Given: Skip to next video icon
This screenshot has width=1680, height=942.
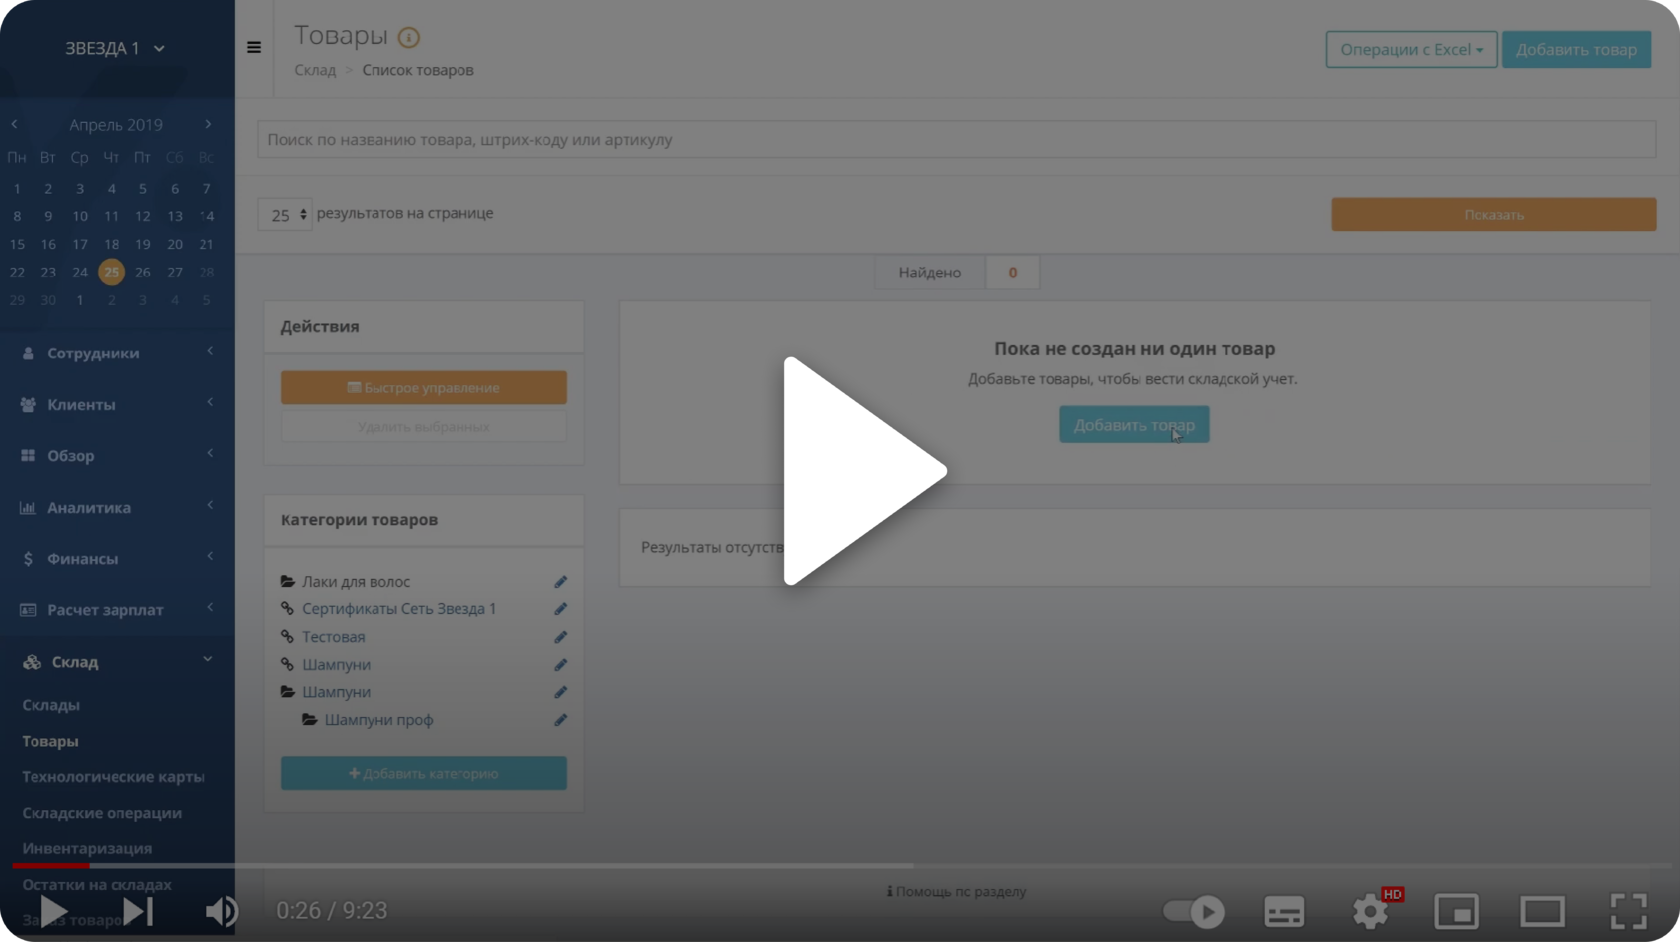Looking at the screenshot, I should coord(138,911).
